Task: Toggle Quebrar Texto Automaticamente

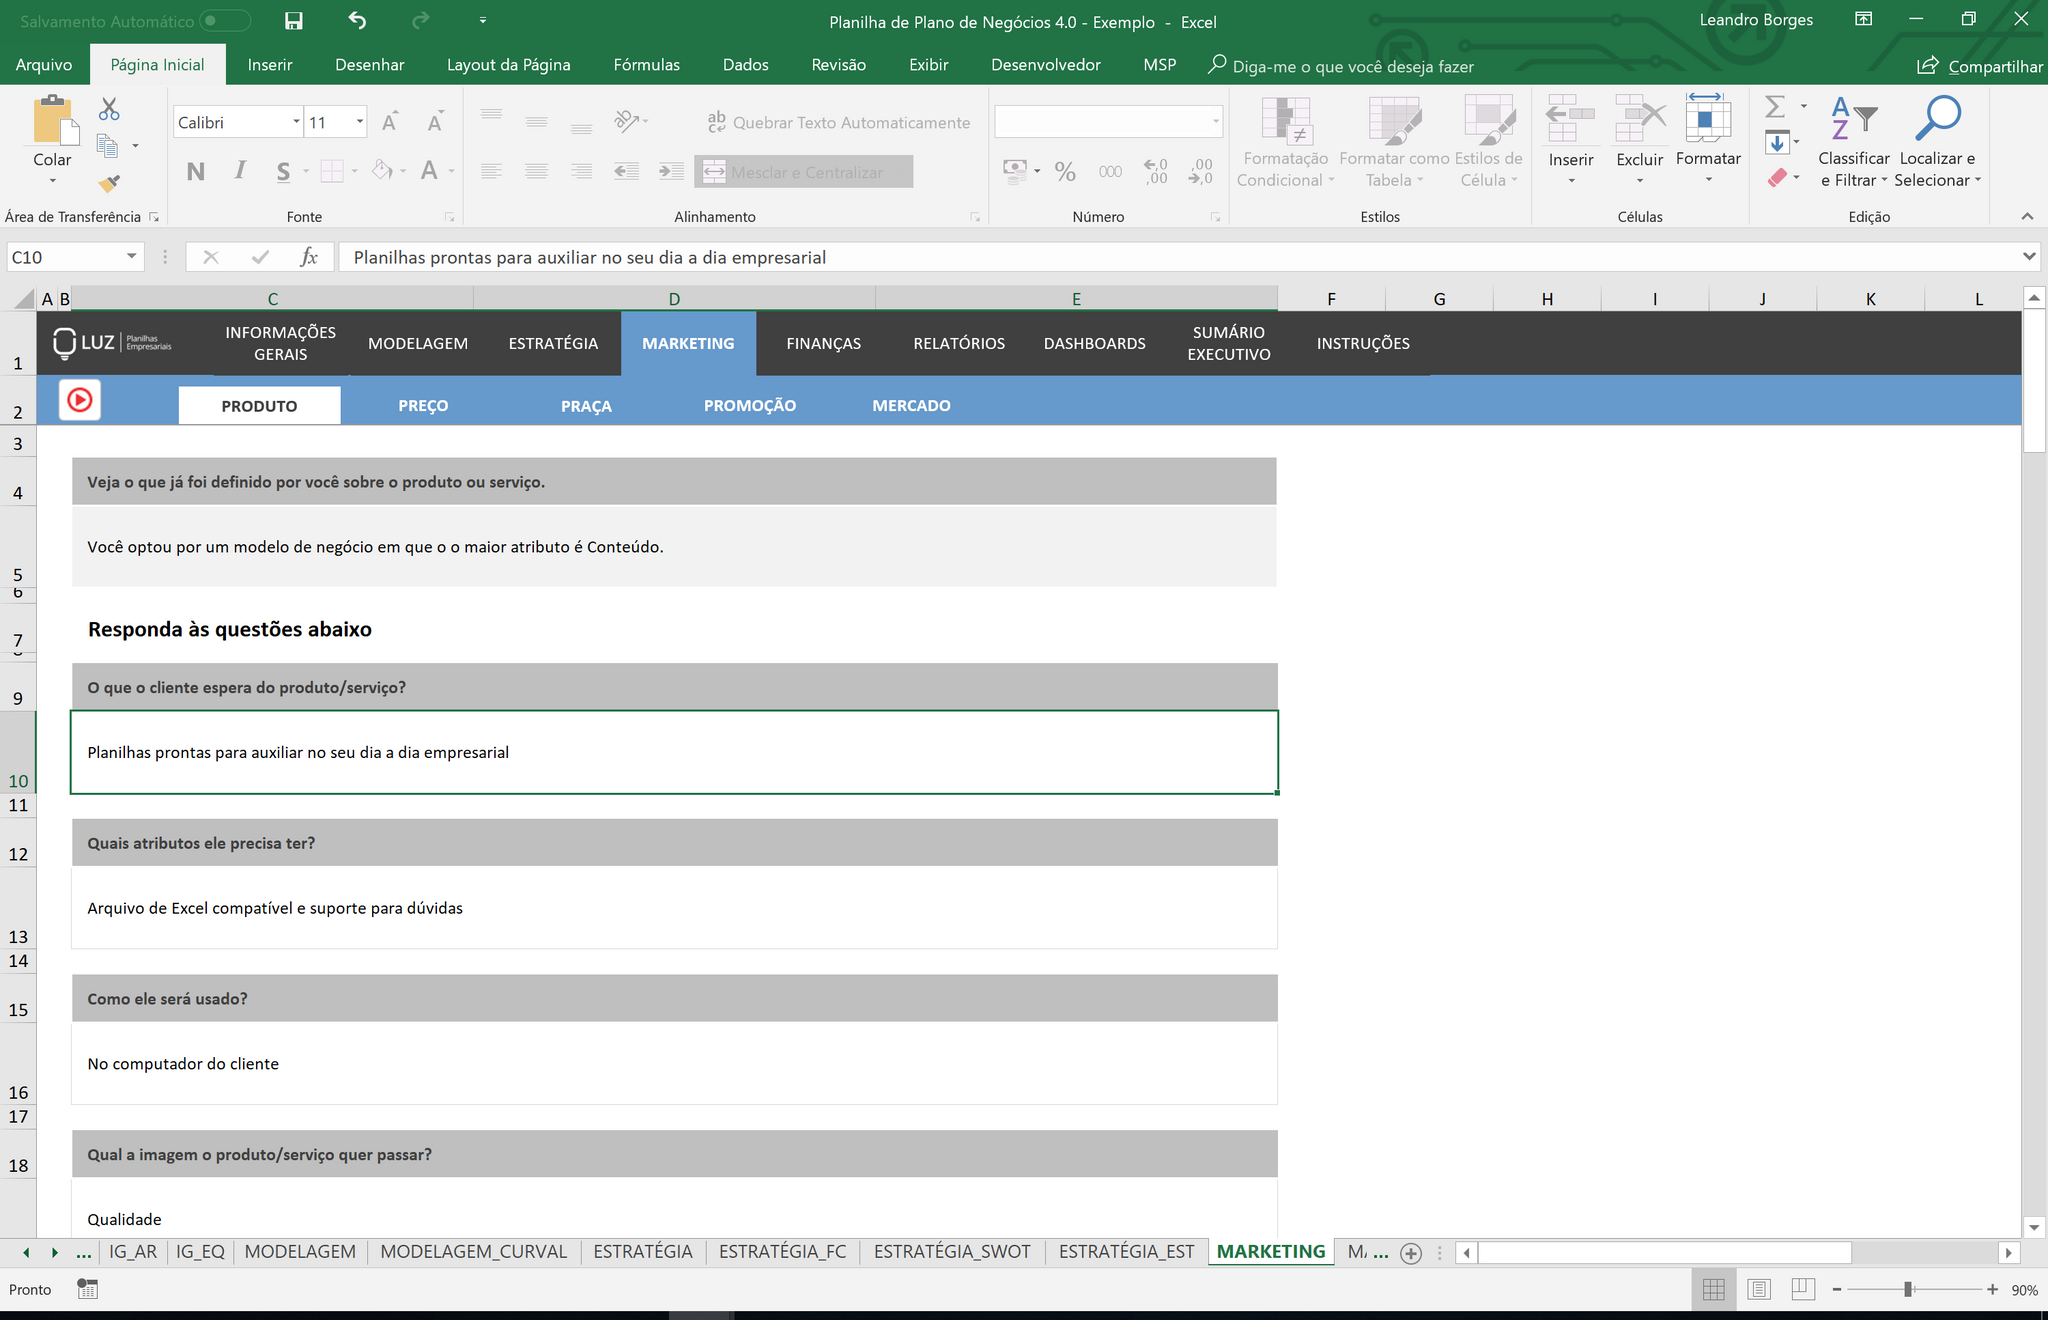Action: click(x=838, y=122)
